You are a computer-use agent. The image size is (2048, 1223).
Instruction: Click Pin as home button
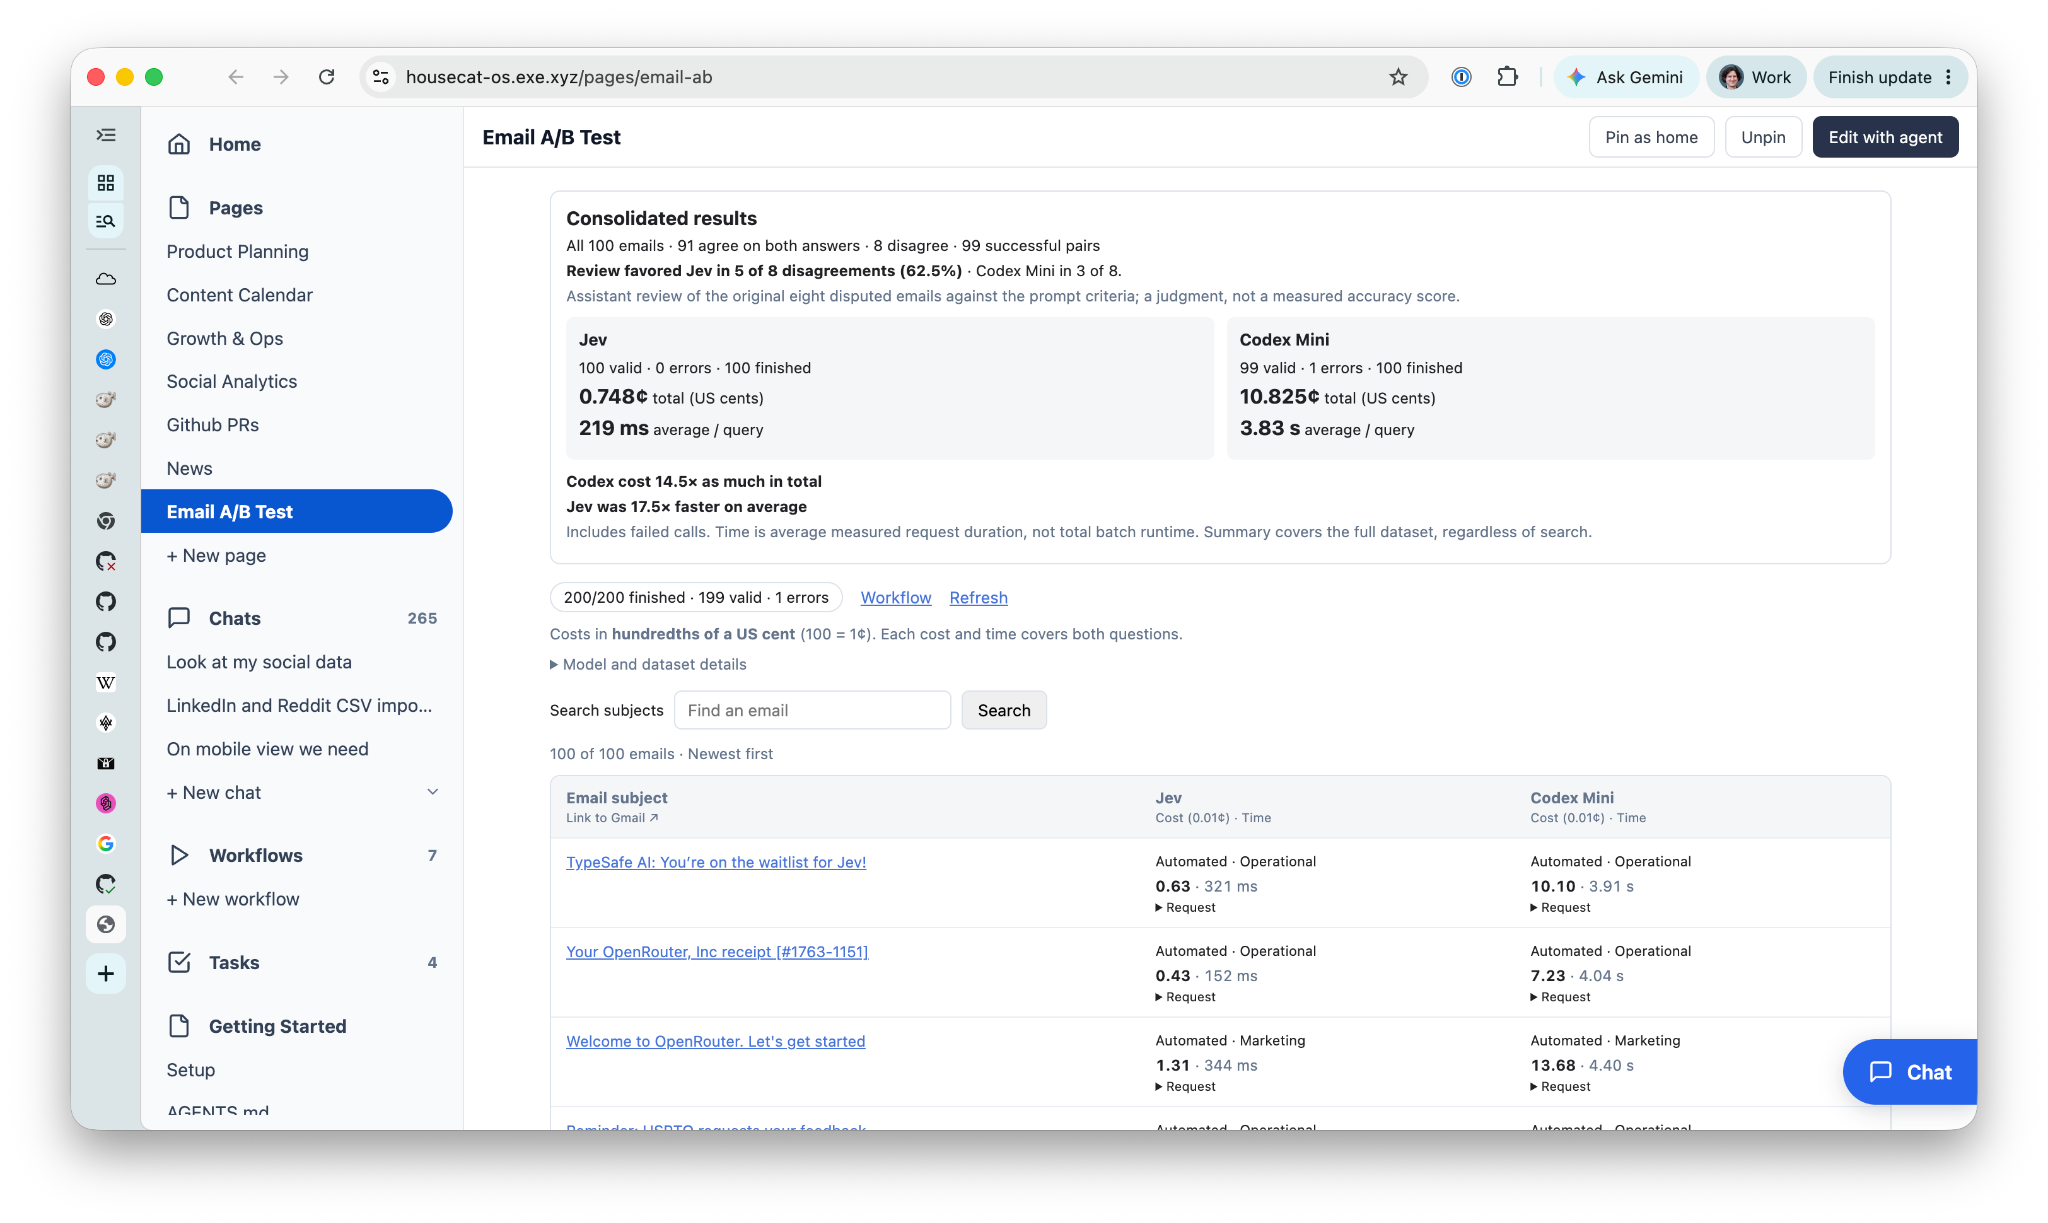[x=1651, y=137]
